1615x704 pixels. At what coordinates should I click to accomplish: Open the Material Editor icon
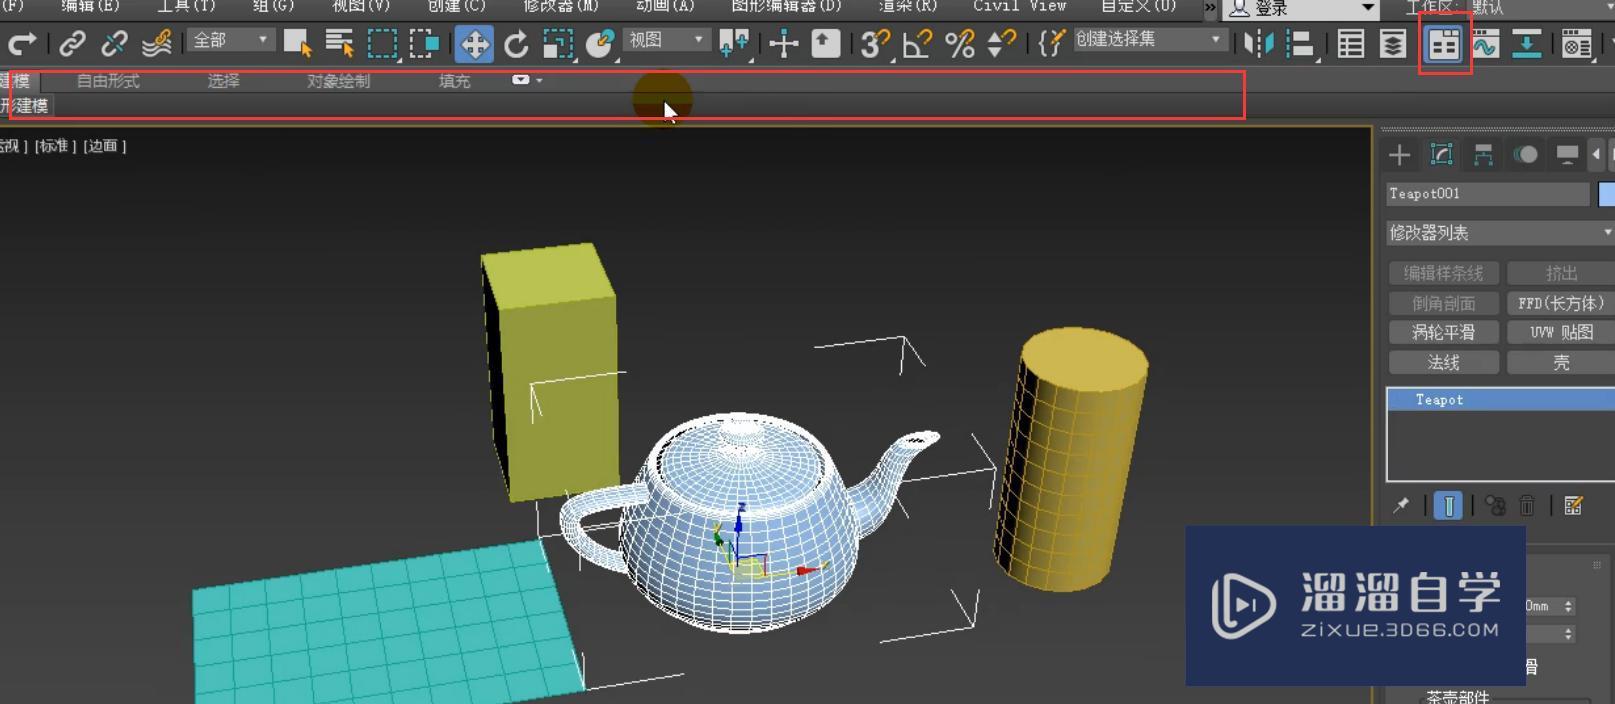point(1576,44)
